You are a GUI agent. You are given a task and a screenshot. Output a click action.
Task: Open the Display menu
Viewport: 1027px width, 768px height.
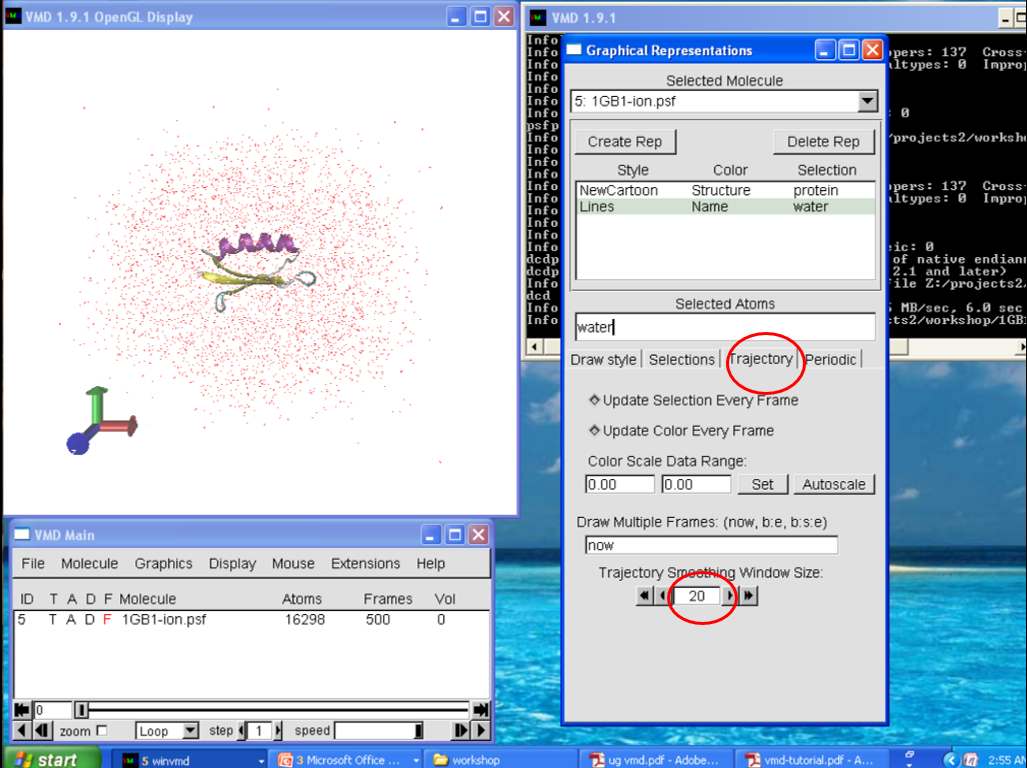click(x=233, y=564)
